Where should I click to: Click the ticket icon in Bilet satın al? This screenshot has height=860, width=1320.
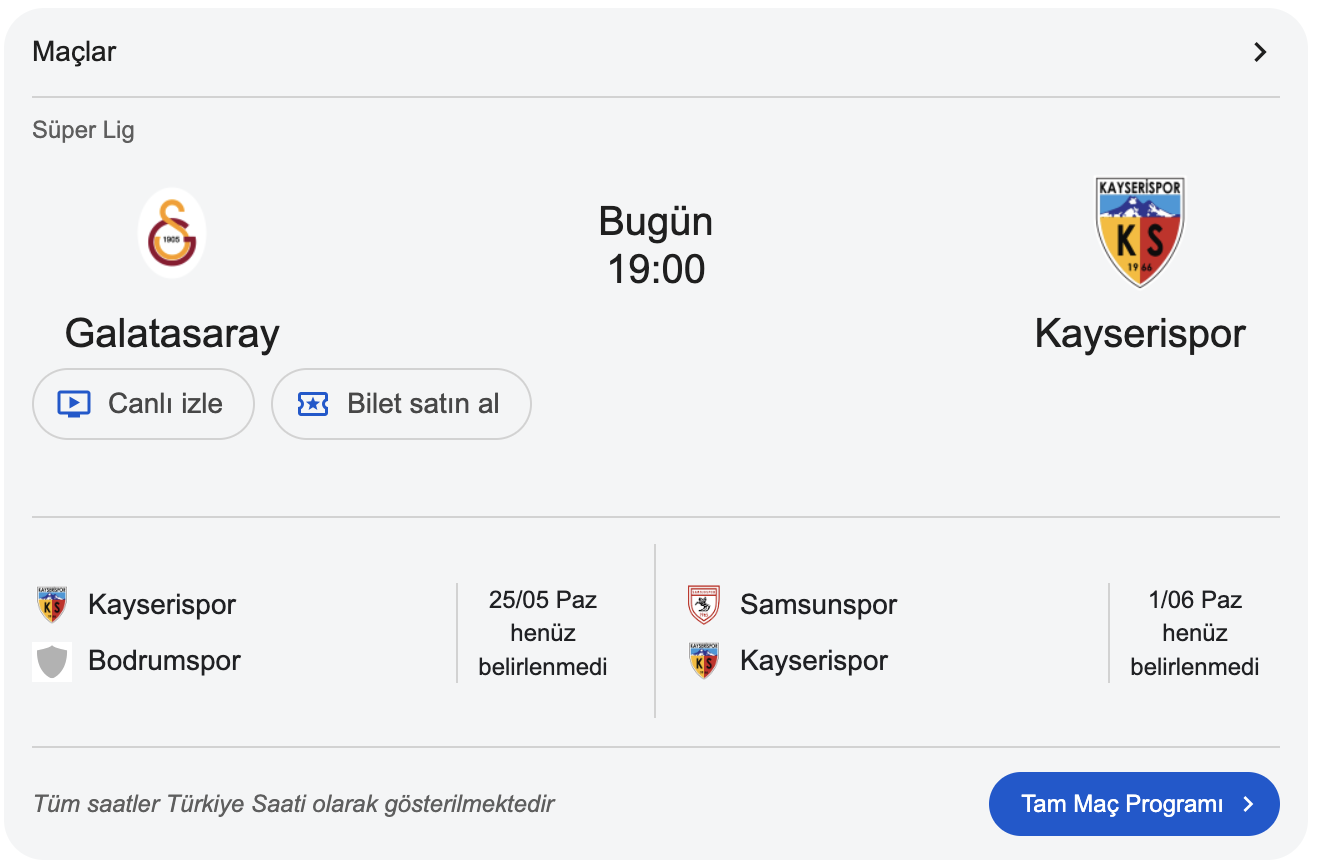(313, 404)
